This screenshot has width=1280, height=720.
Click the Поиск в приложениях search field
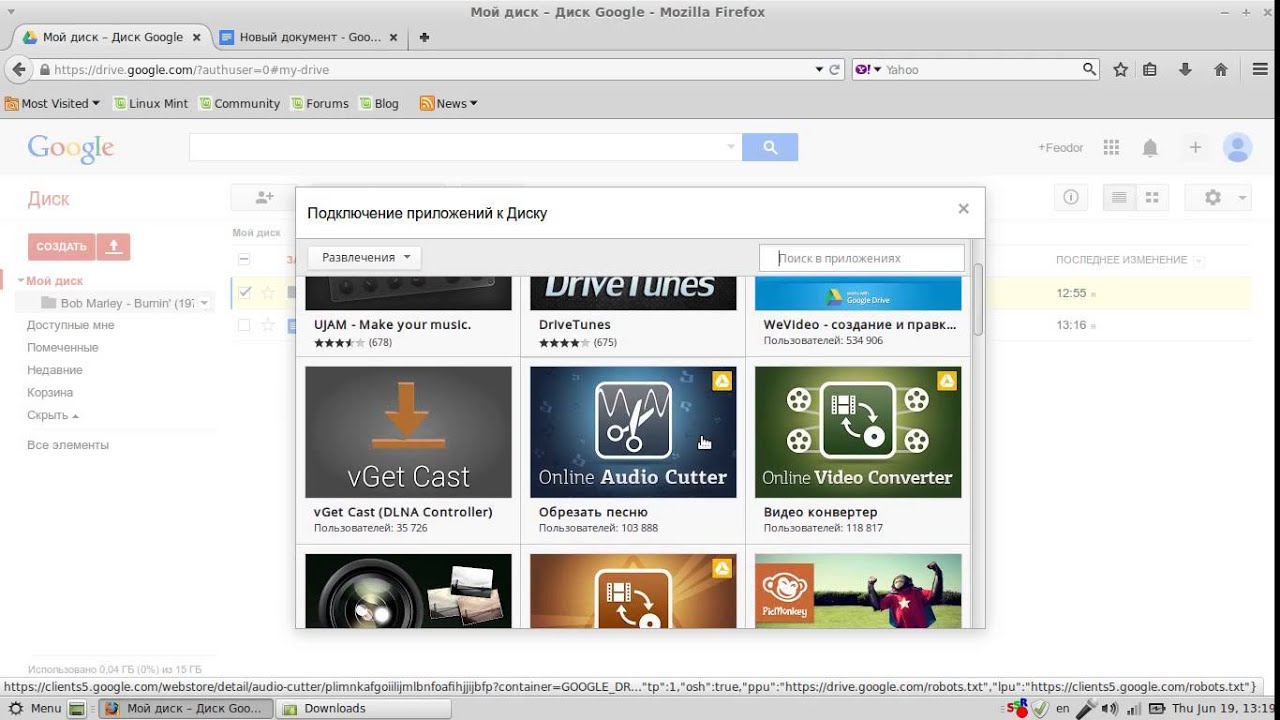point(862,258)
